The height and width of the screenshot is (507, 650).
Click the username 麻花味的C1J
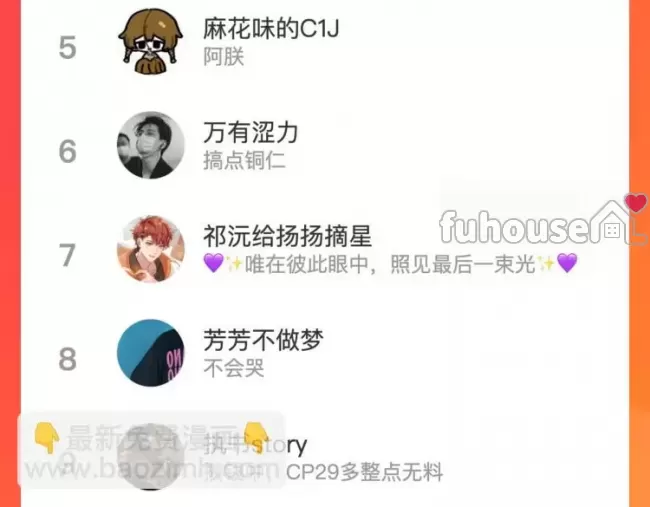[271, 29]
